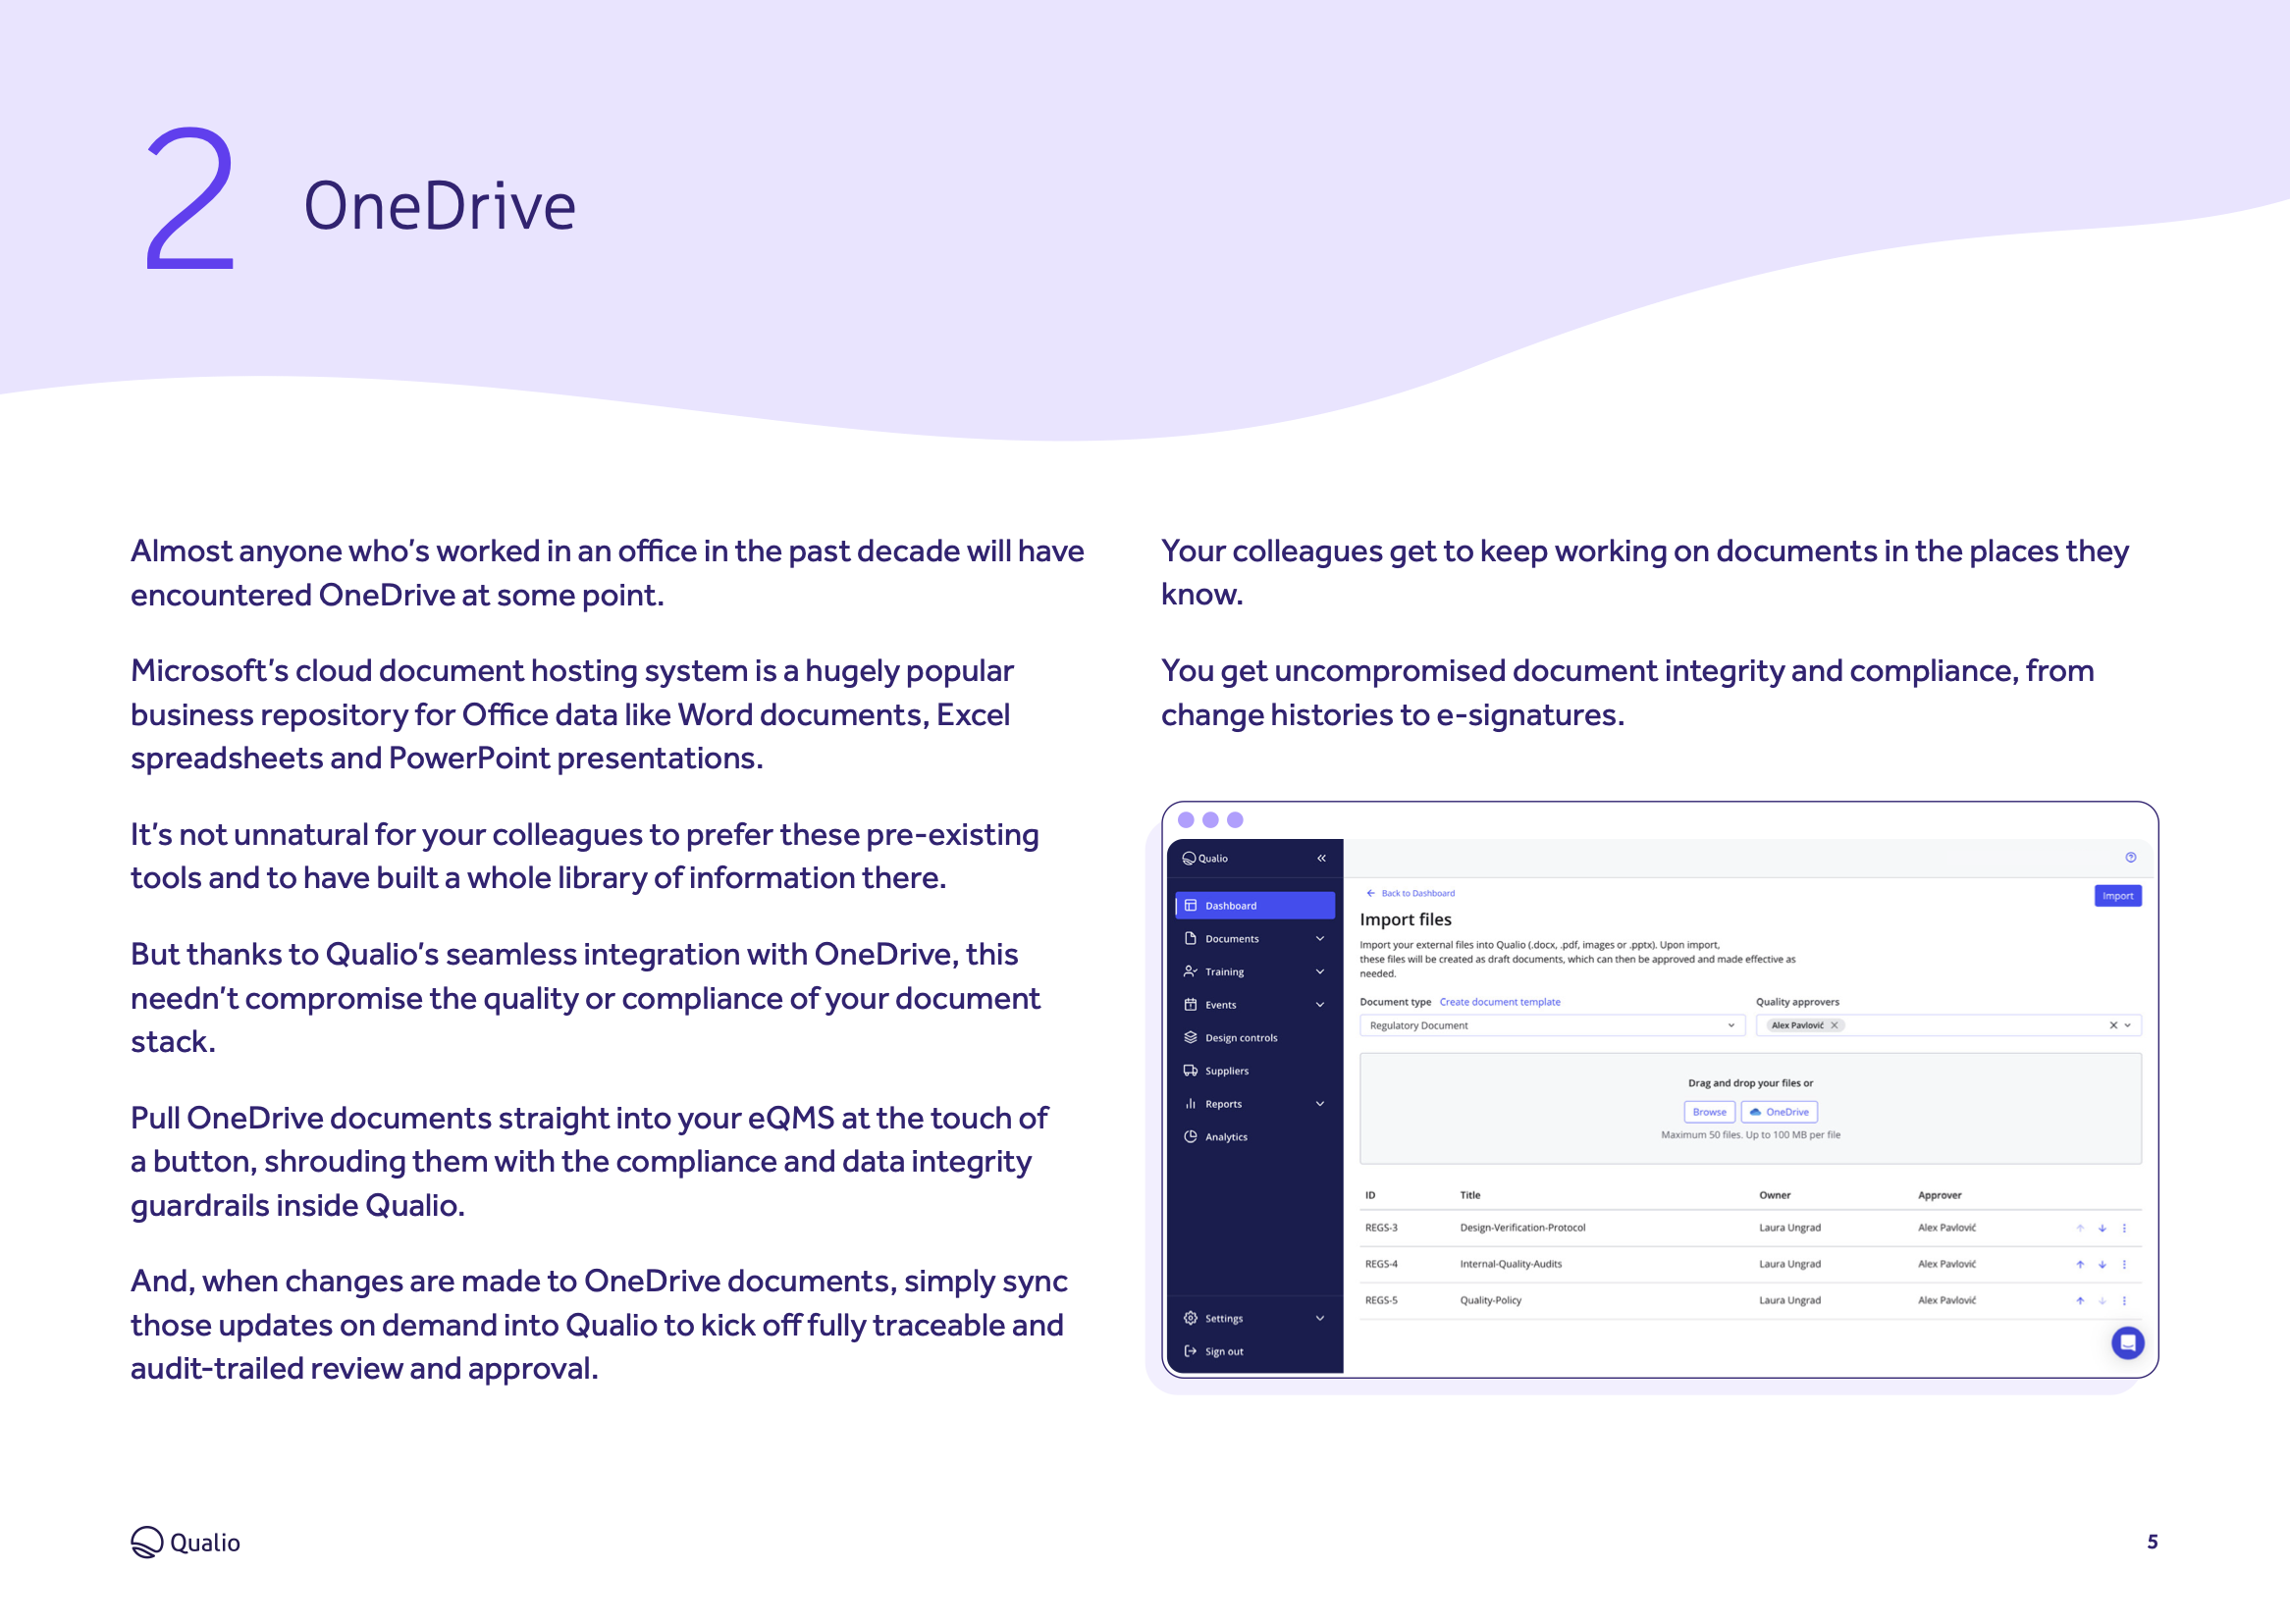The image size is (2290, 1624).
Task: Click the OneDrive page heading
Action: [439, 206]
